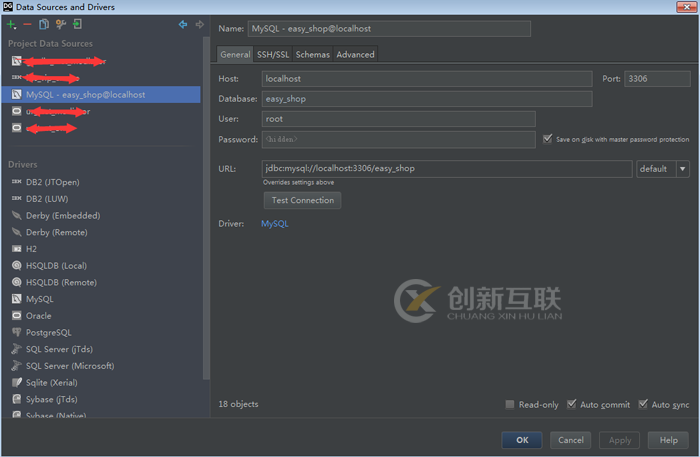700x457 pixels.
Task: Duplicate the selected data source
Action: pos(43,25)
